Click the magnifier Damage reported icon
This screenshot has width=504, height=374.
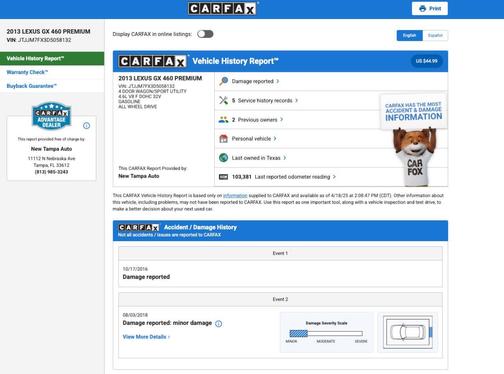pos(224,81)
